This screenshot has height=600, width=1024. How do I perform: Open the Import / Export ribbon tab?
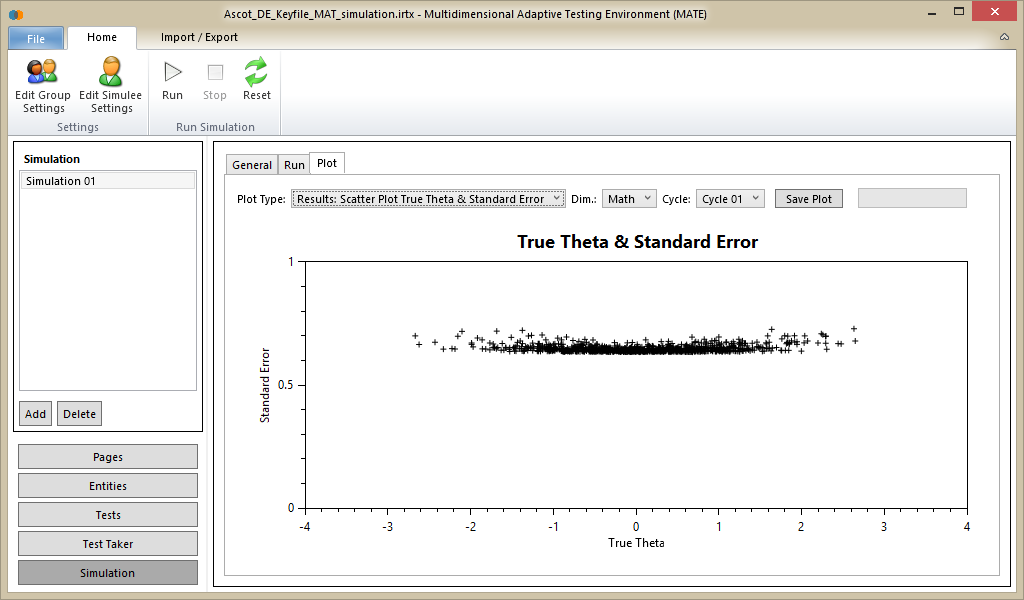coord(200,37)
